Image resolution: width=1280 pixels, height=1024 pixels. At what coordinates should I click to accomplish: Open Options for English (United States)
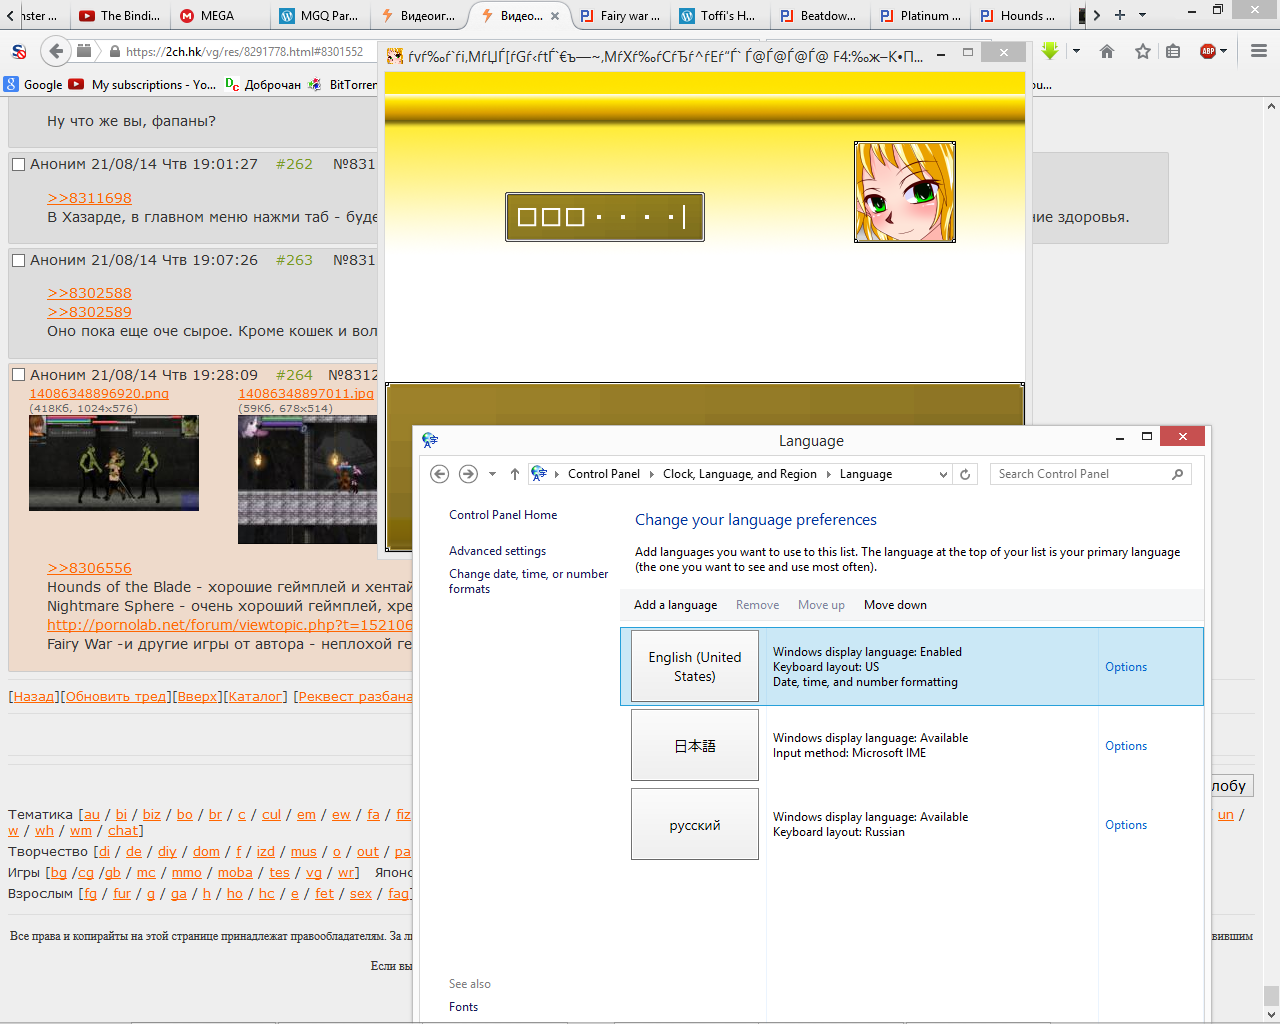point(1126,667)
